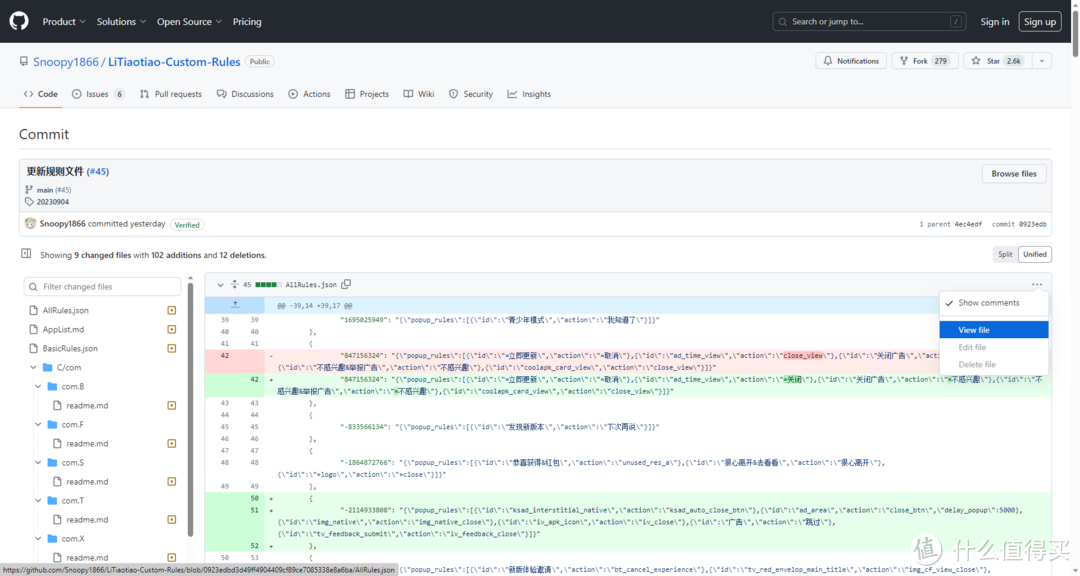
Task: Click modified-file icon next to AppList.md
Action: pyautogui.click(x=172, y=330)
